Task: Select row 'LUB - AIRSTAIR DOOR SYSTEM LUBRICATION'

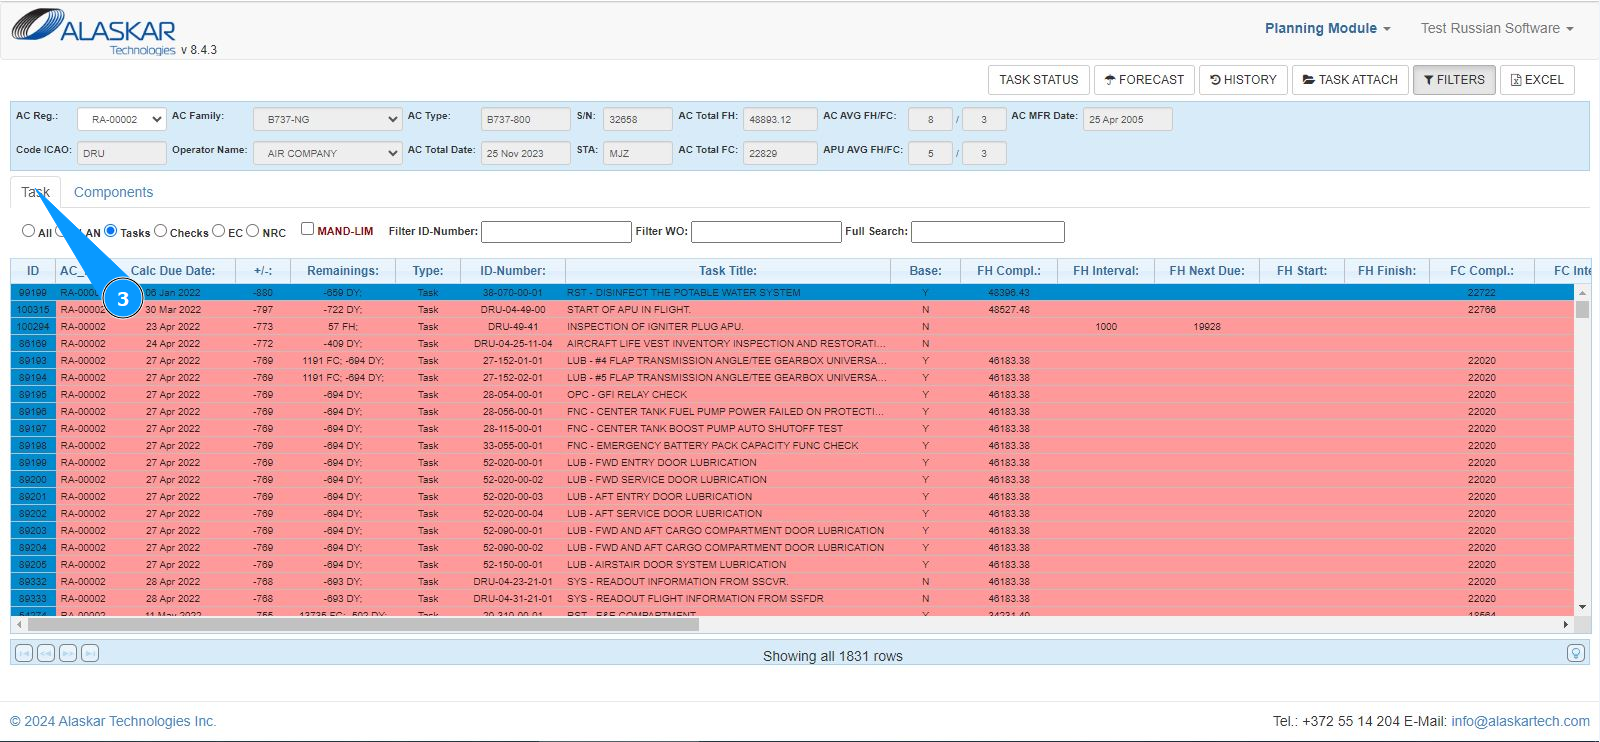Action: point(793,565)
